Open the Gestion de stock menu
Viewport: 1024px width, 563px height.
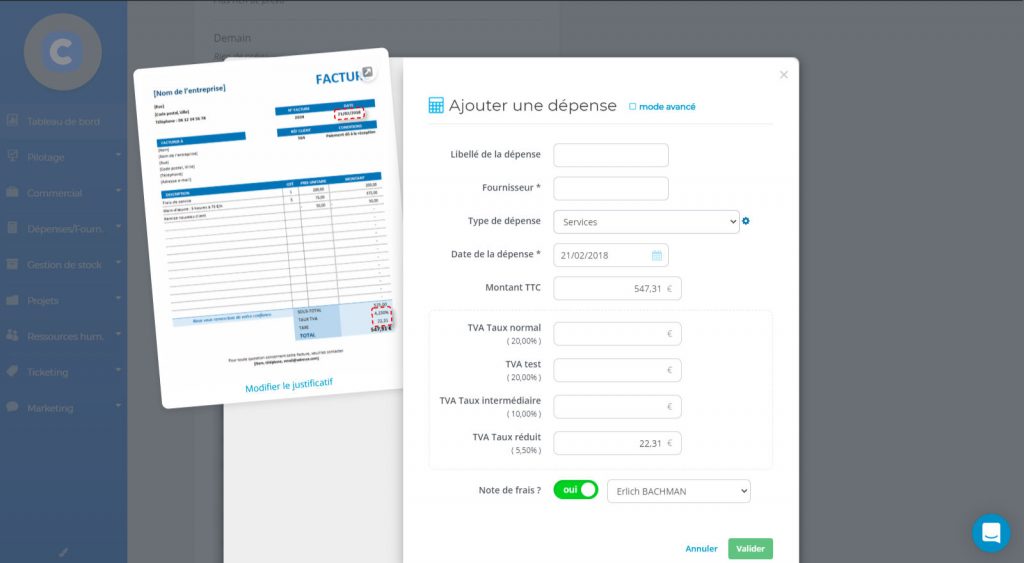[x=65, y=265]
